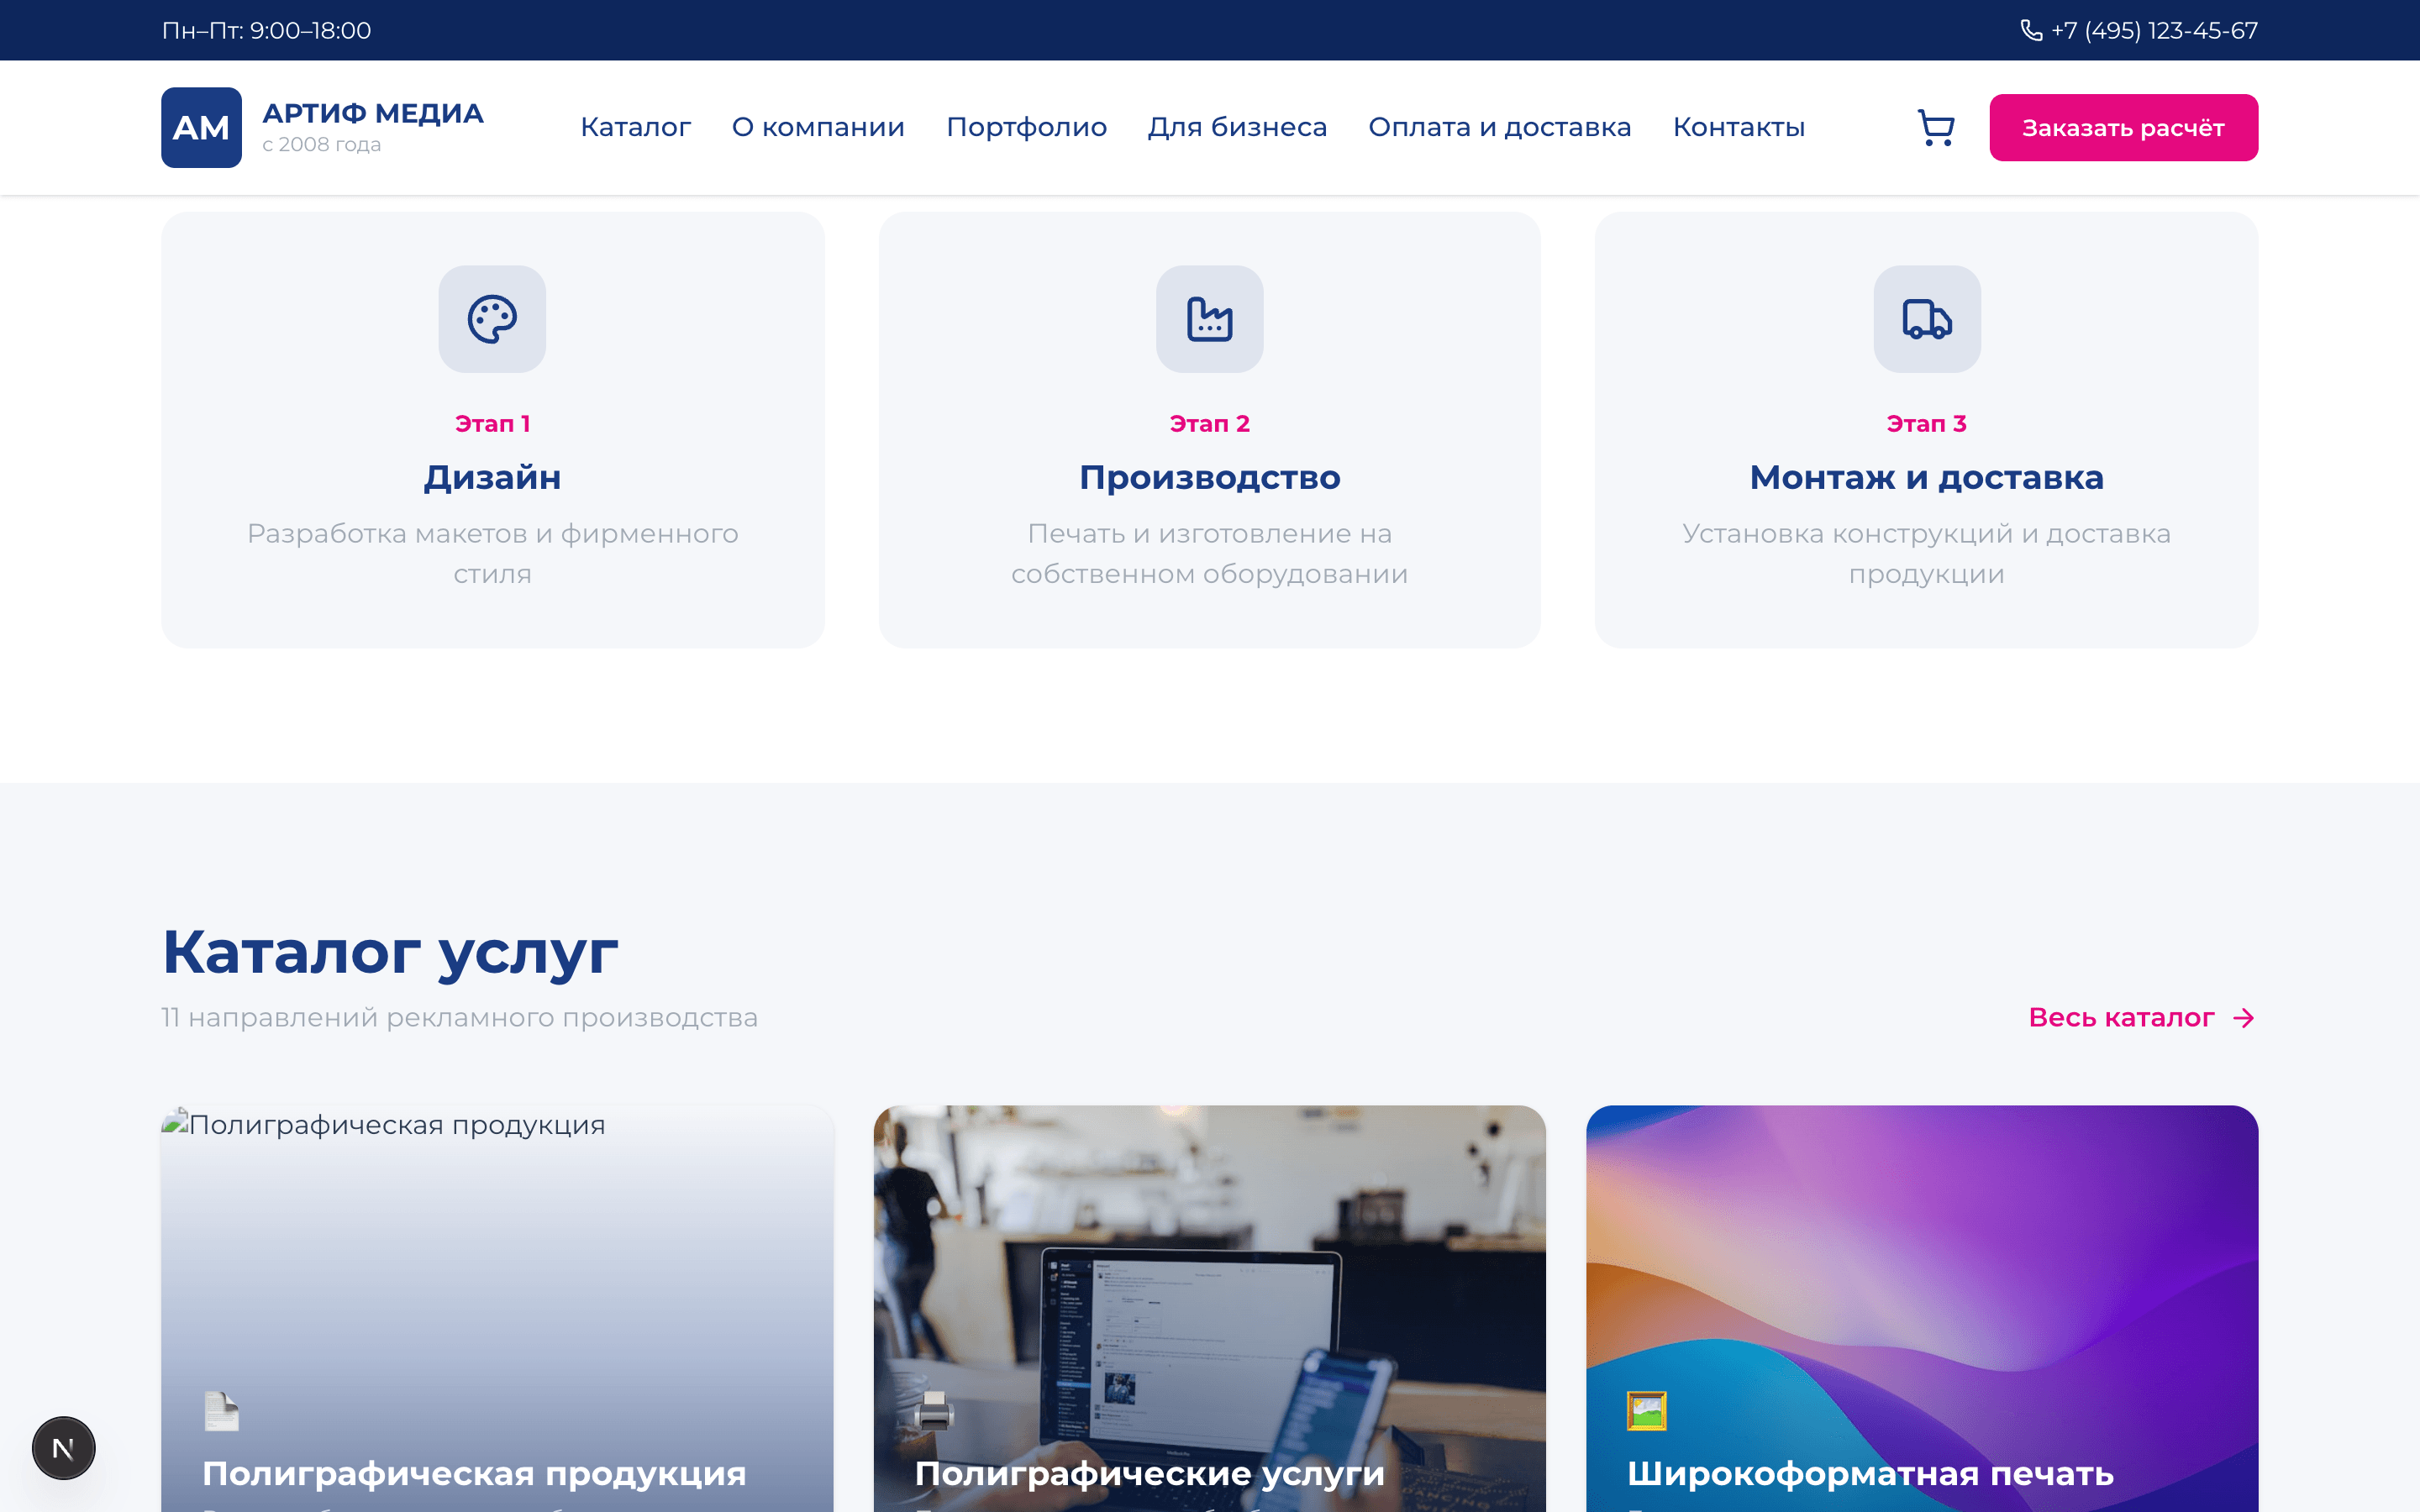Click text 11 направлений рекламного производства
The width and height of the screenshot is (2420, 1512).
point(459,1018)
